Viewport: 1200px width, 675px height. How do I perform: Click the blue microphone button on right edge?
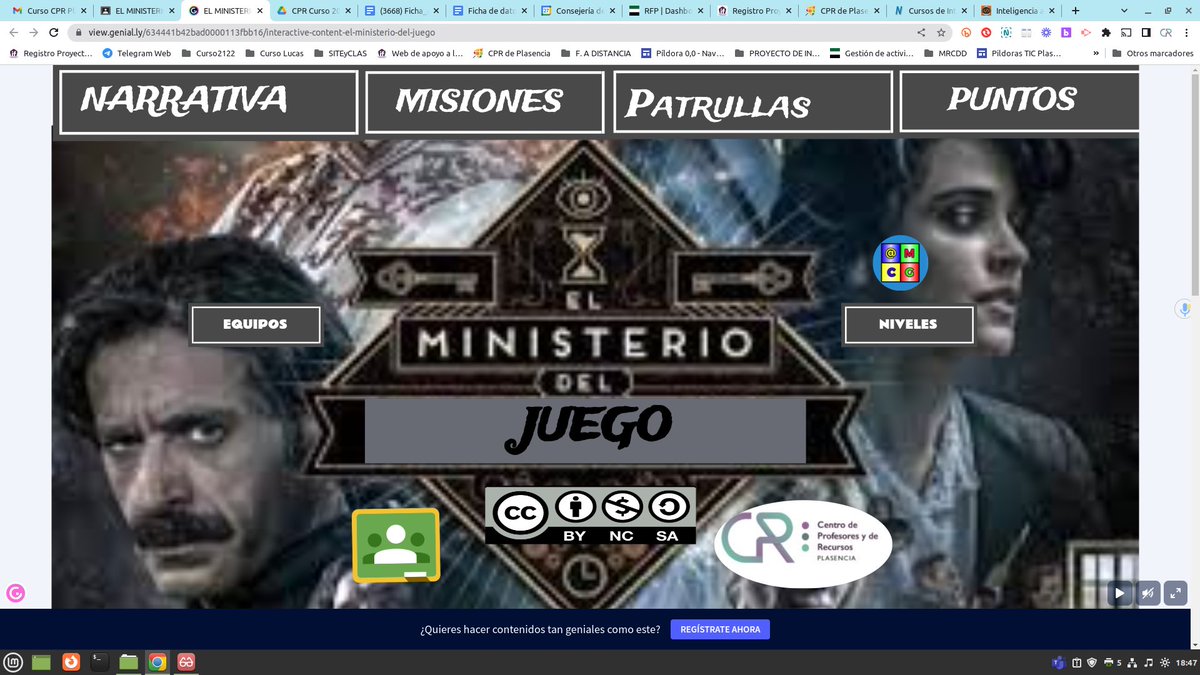tap(1185, 309)
